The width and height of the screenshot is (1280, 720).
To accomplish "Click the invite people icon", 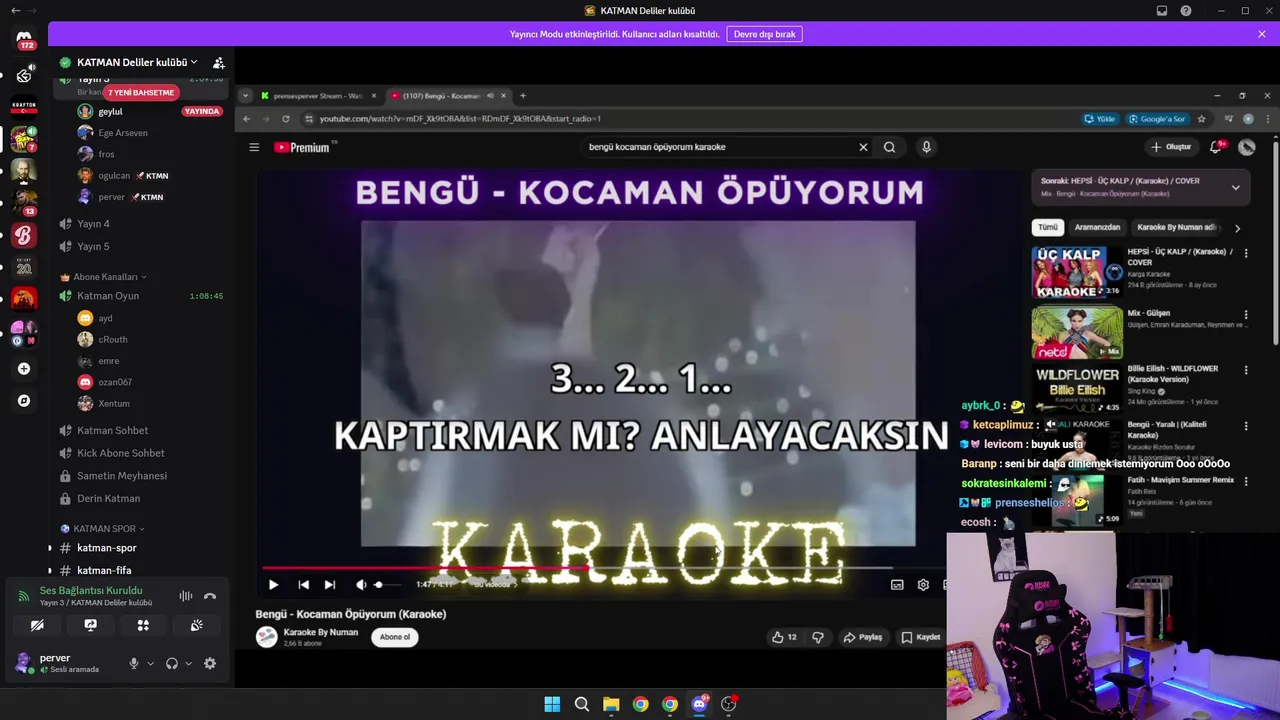I will pos(219,62).
